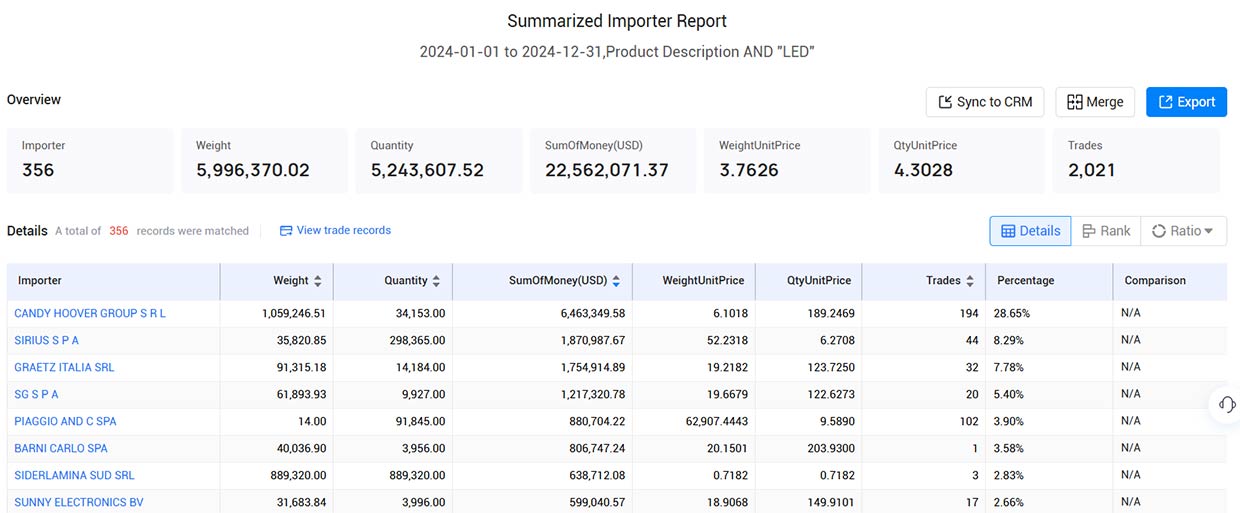Click the WeightUnitPrice column header
Viewport: 1240px width, 513px height.
(x=694, y=281)
